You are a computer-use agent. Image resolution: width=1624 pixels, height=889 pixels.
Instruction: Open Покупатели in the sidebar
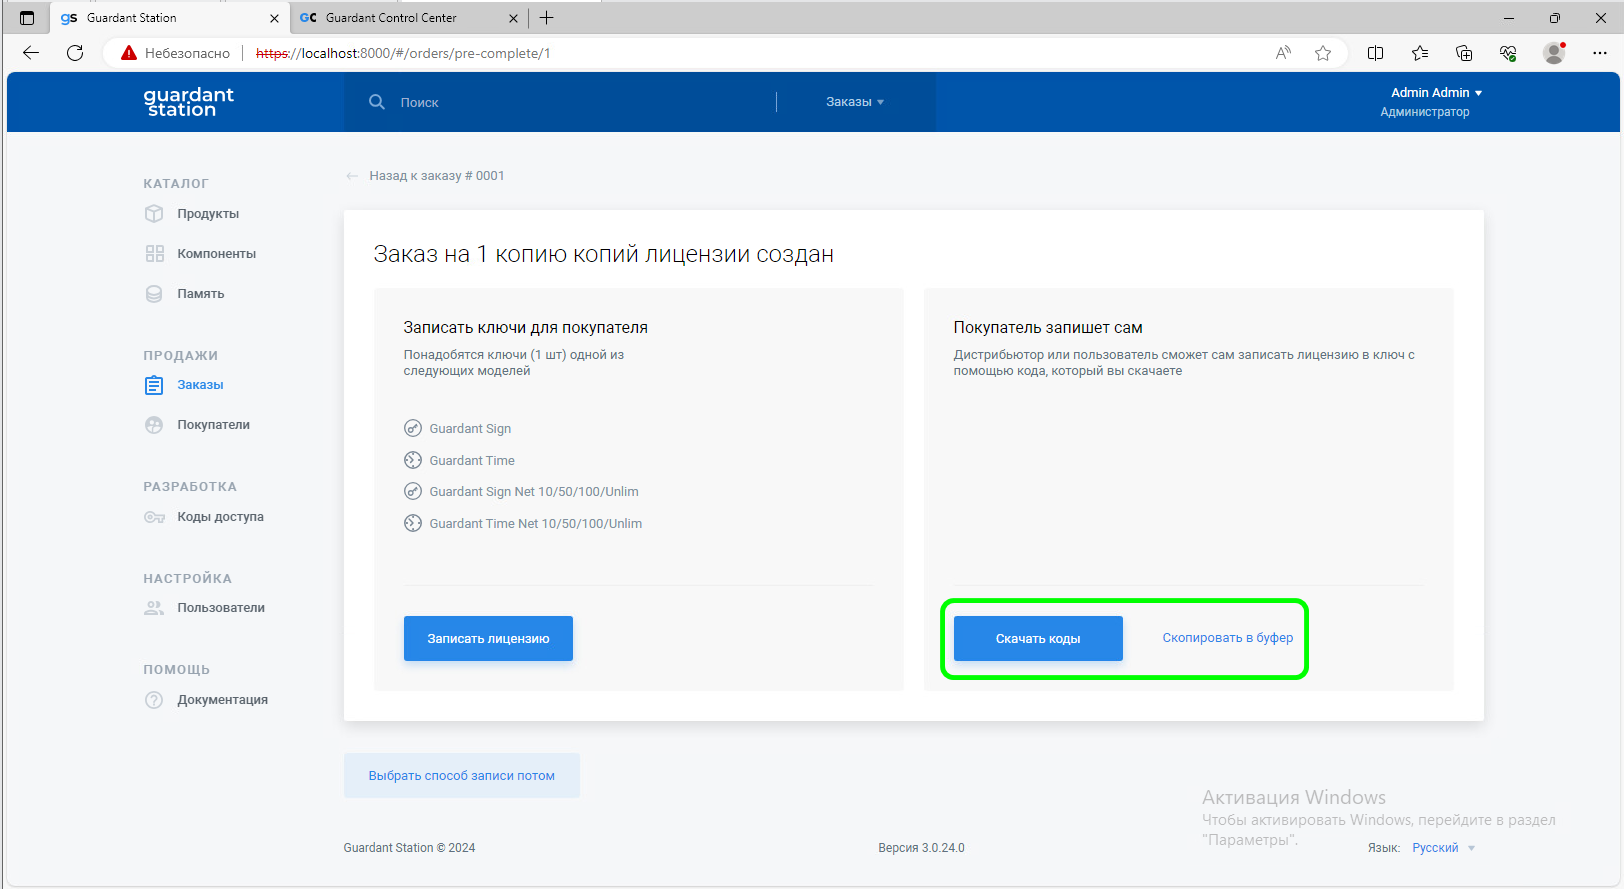[214, 425]
